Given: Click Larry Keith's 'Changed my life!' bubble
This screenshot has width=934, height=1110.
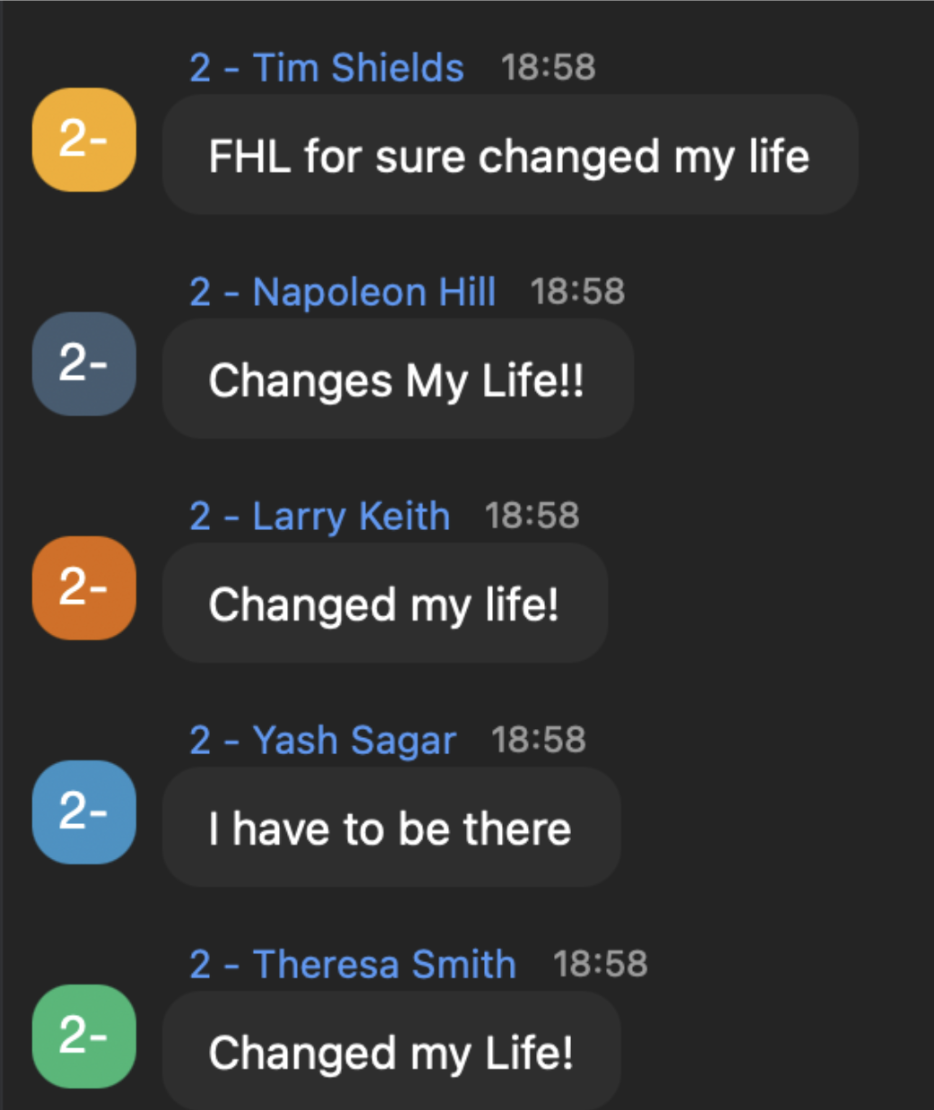Looking at the screenshot, I should [385, 603].
